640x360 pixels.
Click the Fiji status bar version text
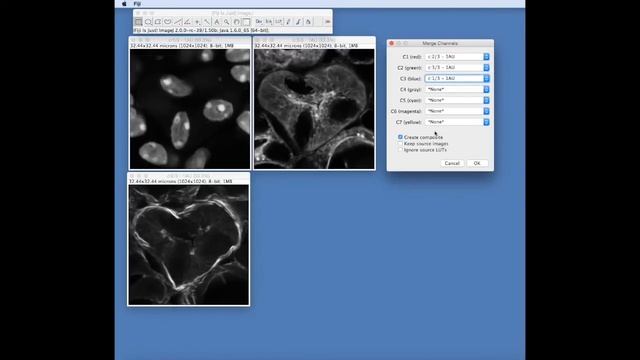(201, 31)
